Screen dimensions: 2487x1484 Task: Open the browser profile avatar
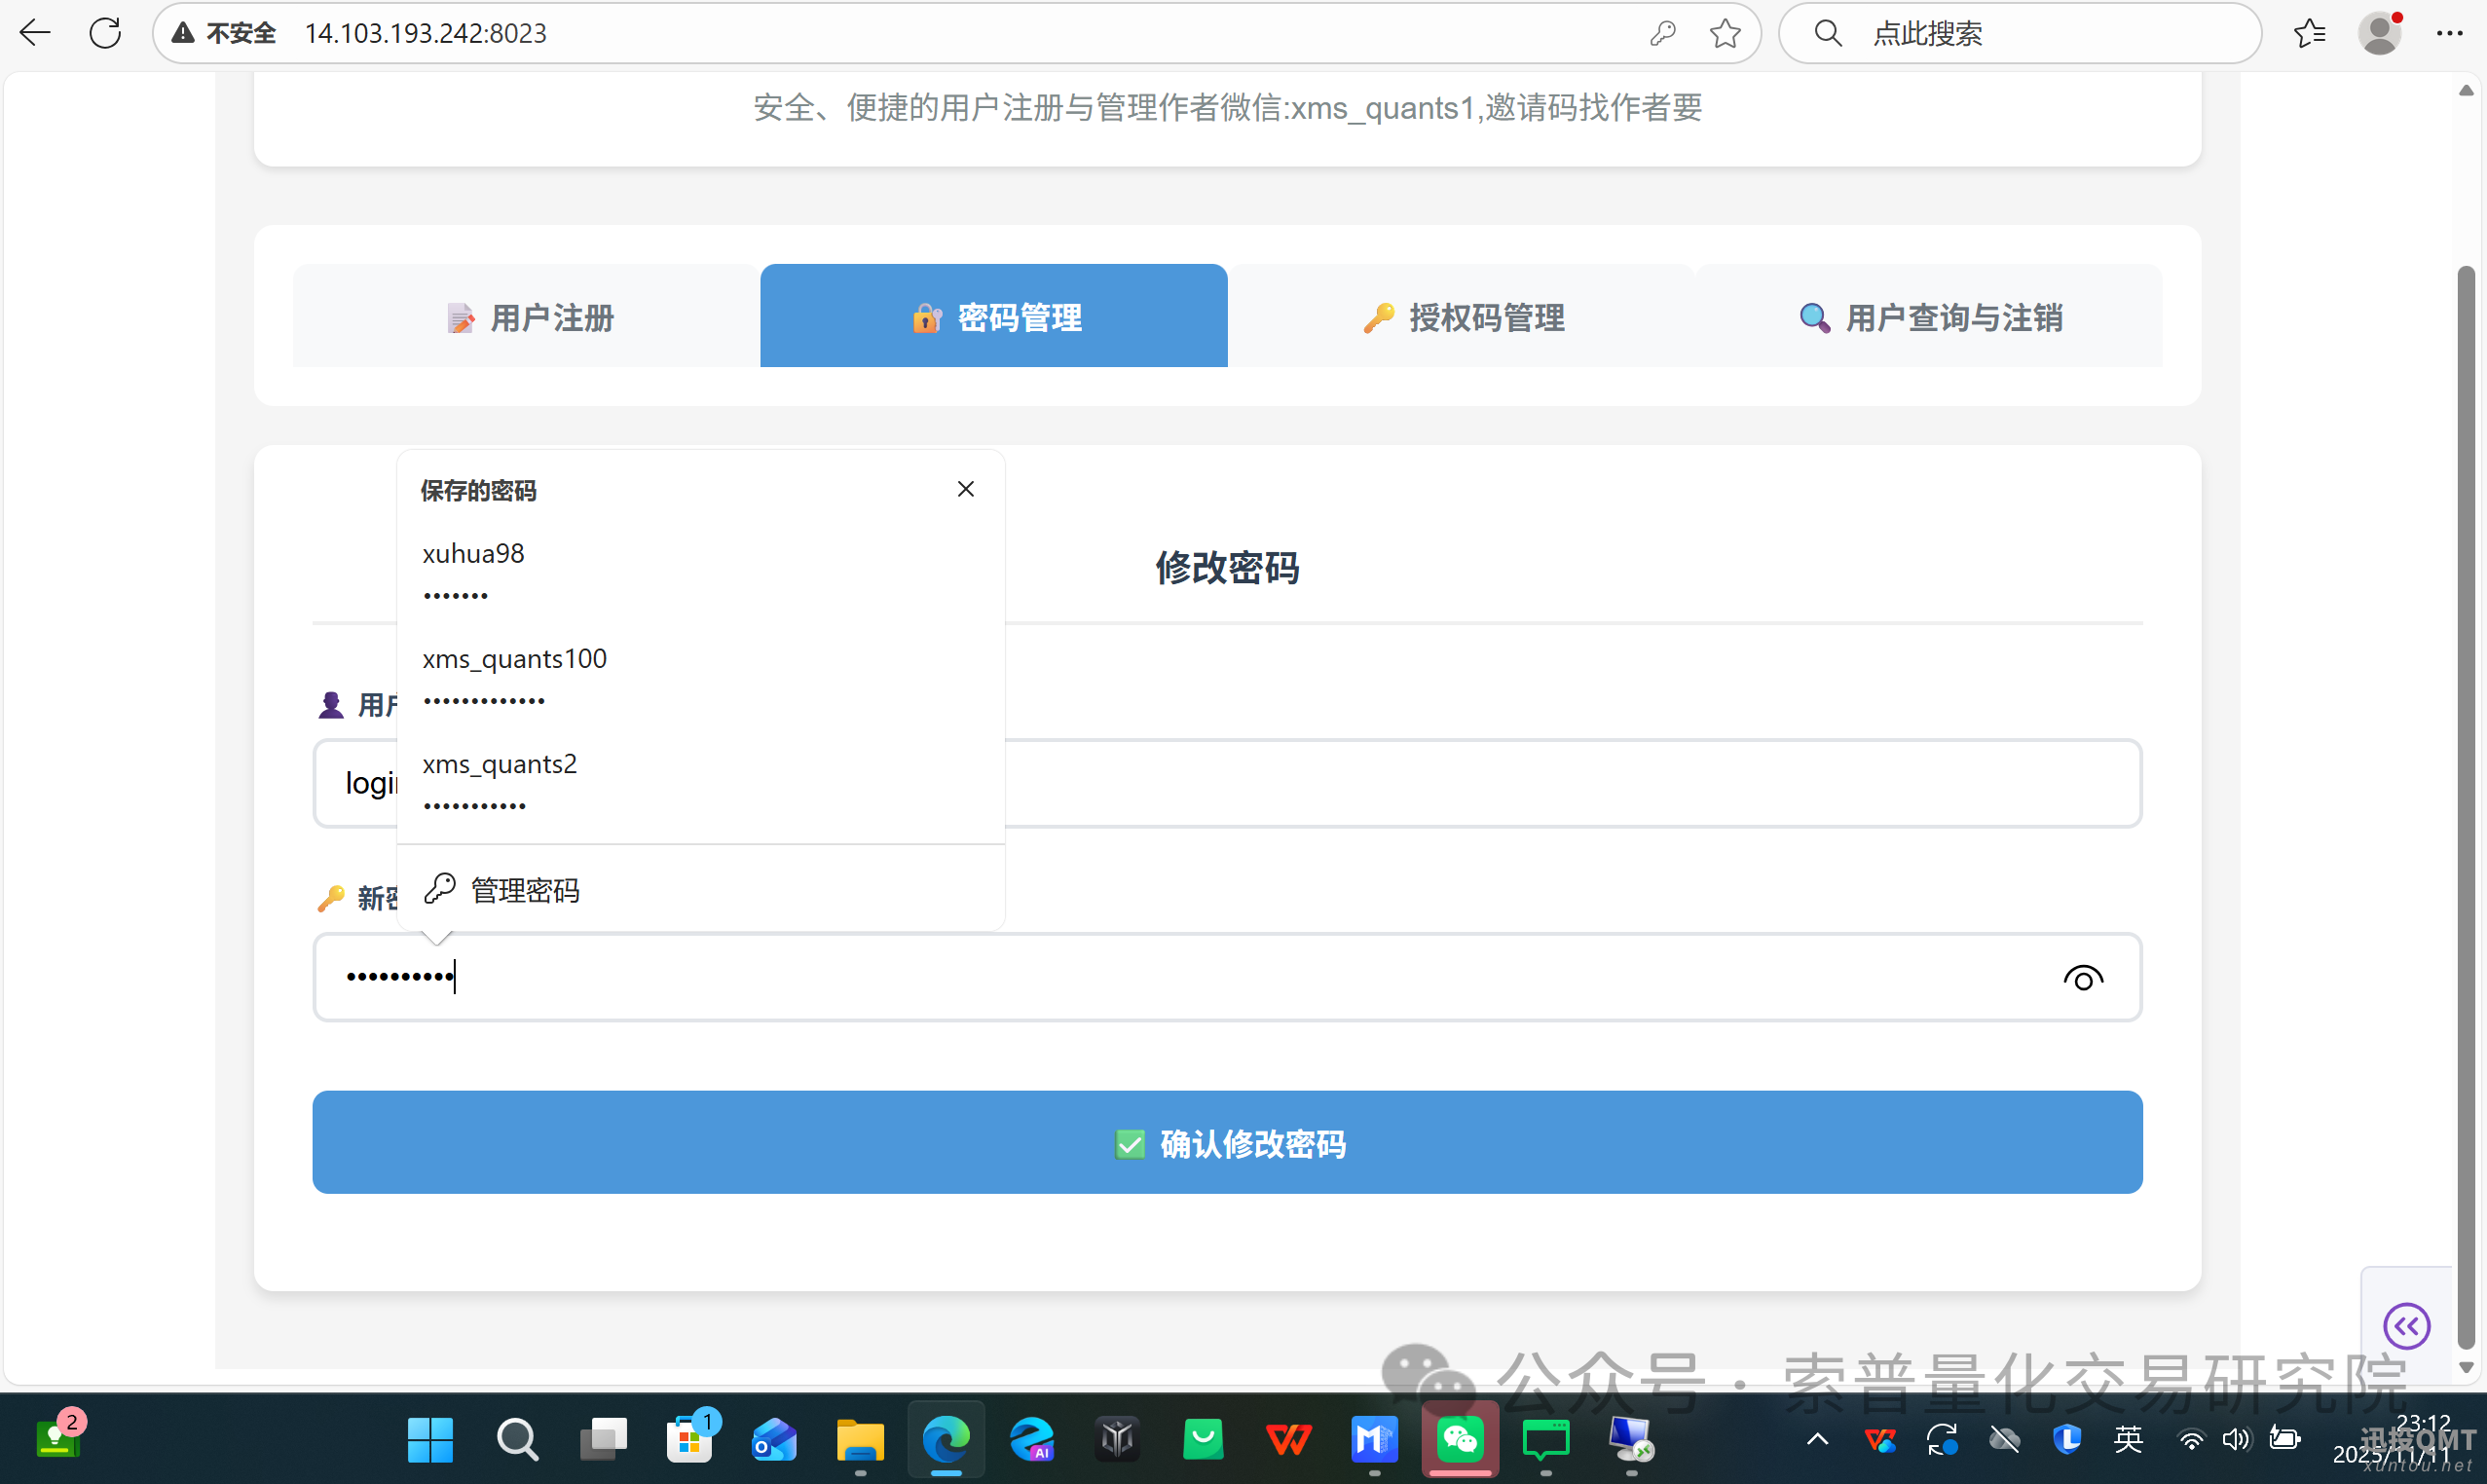(x=2380, y=33)
